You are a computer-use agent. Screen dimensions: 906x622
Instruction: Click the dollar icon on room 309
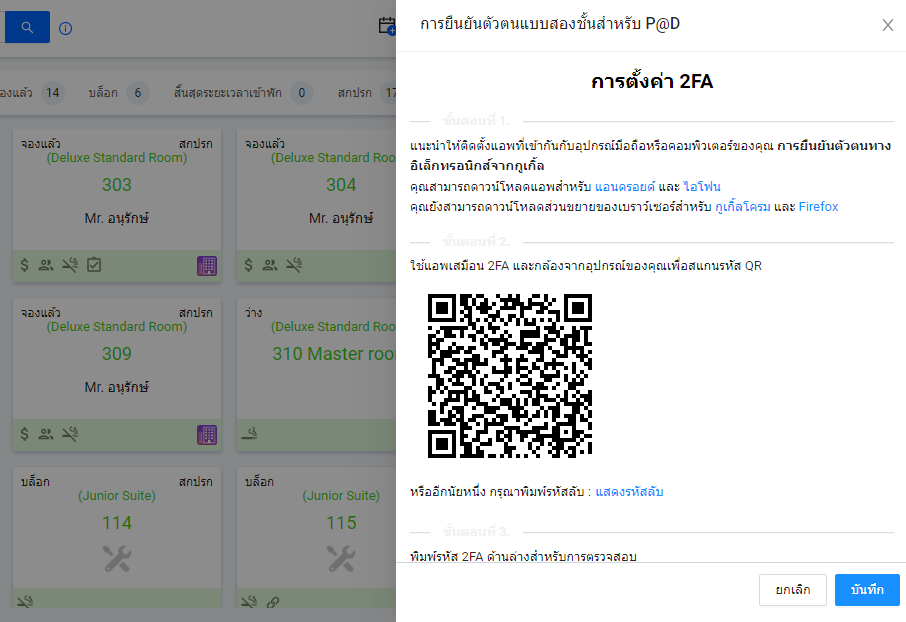point(24,434)
